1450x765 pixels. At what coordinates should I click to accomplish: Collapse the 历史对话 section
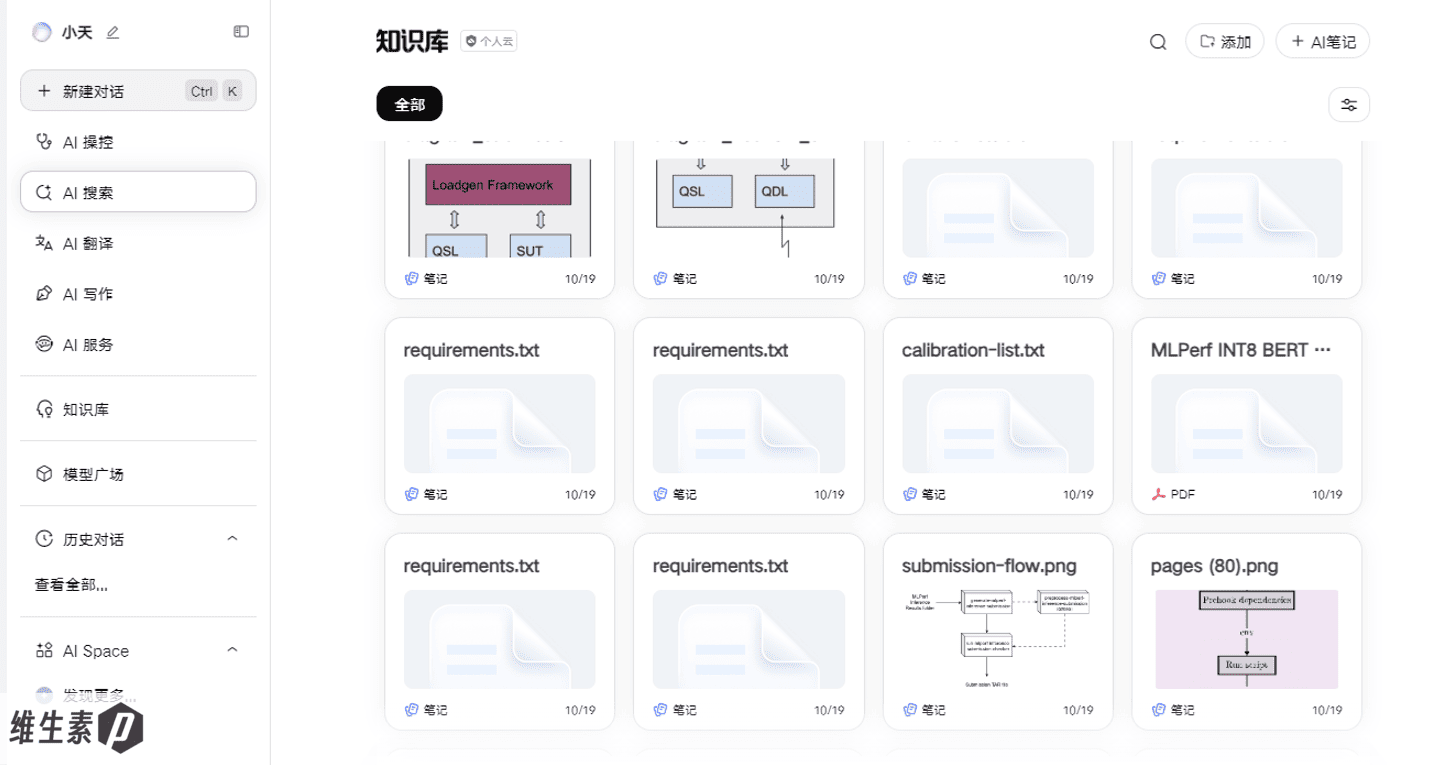click(232, 539)
